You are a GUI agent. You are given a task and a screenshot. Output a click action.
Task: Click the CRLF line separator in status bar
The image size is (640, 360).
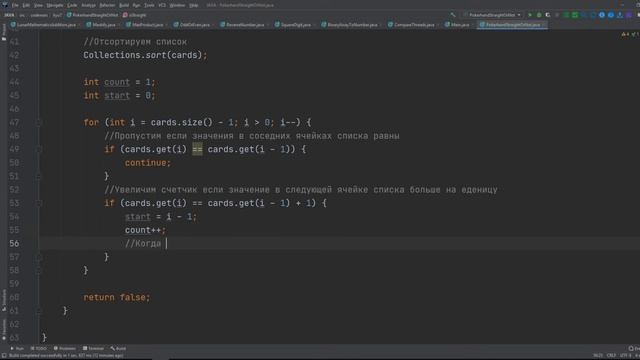[x=611, y=356]
